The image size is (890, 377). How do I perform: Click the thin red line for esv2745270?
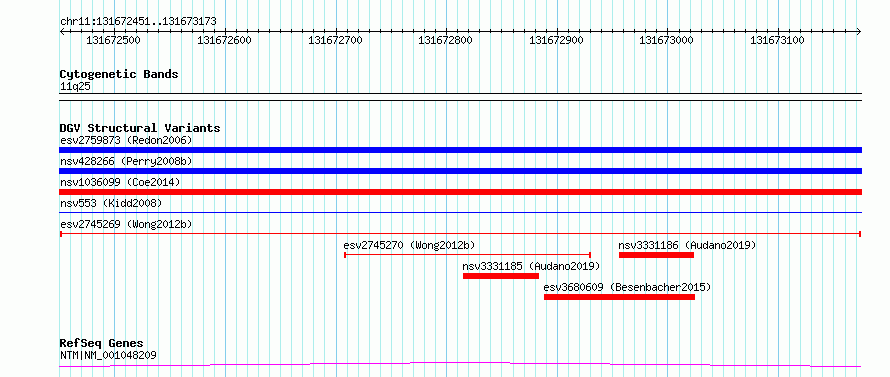(x=468, y=254)
